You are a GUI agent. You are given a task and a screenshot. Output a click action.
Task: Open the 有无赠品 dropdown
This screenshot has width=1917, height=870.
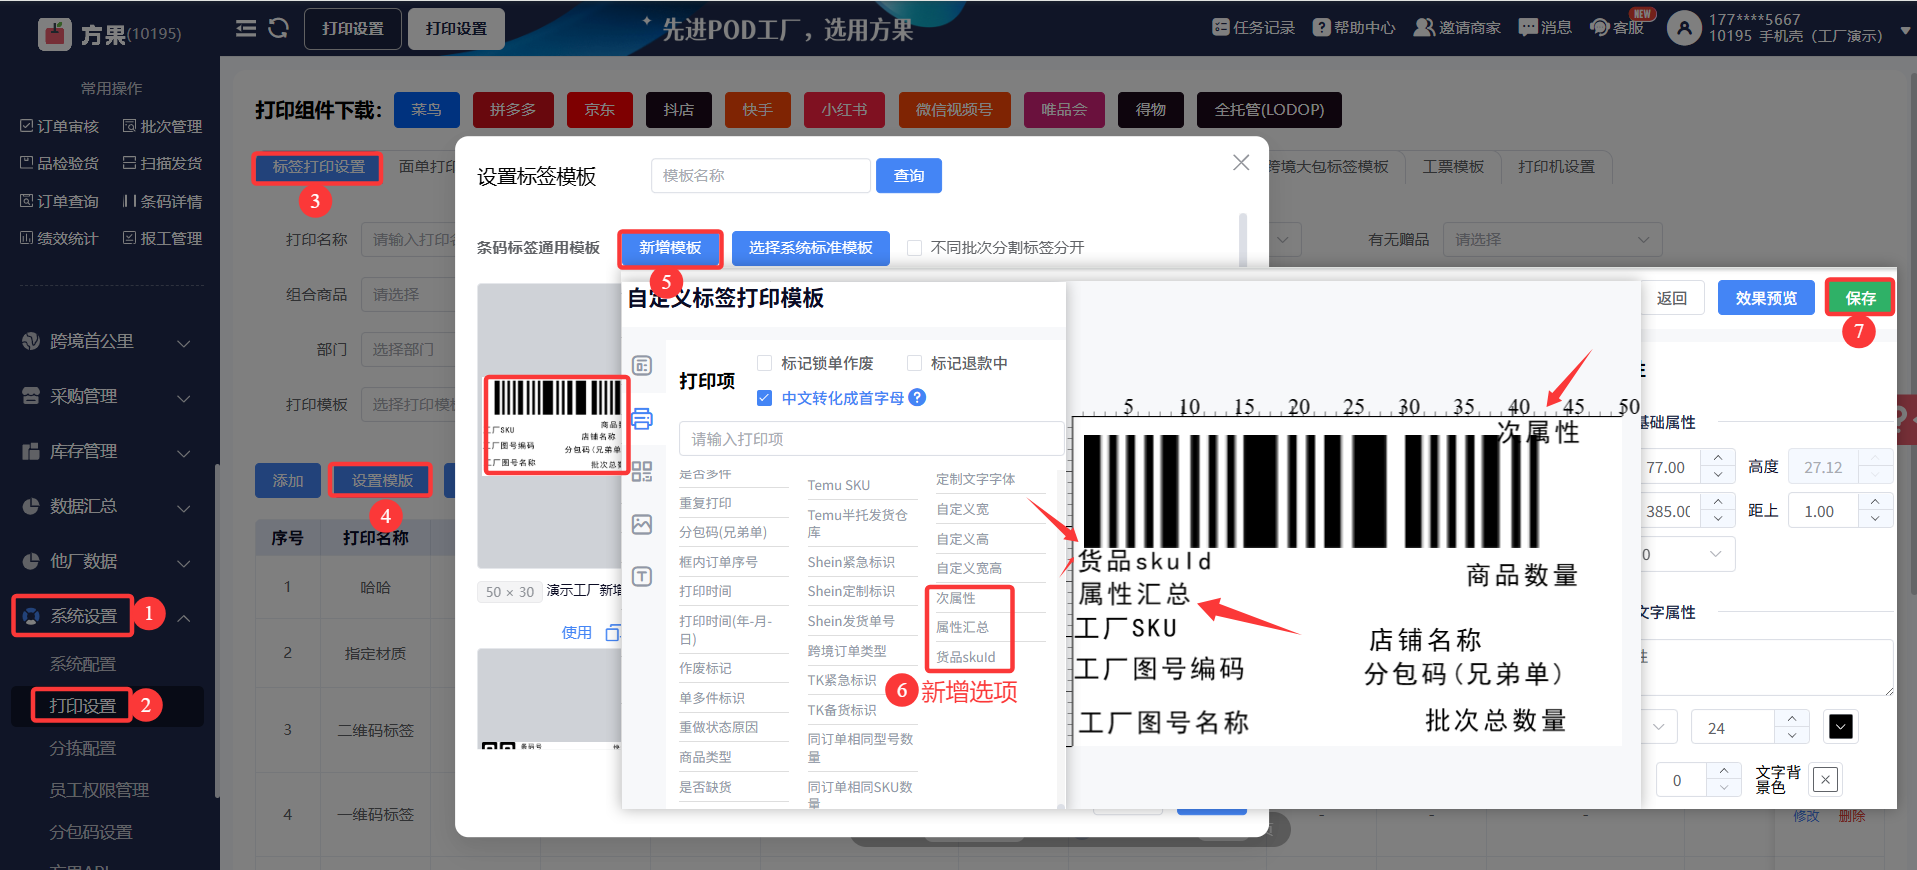click(x=1552, y=240)
